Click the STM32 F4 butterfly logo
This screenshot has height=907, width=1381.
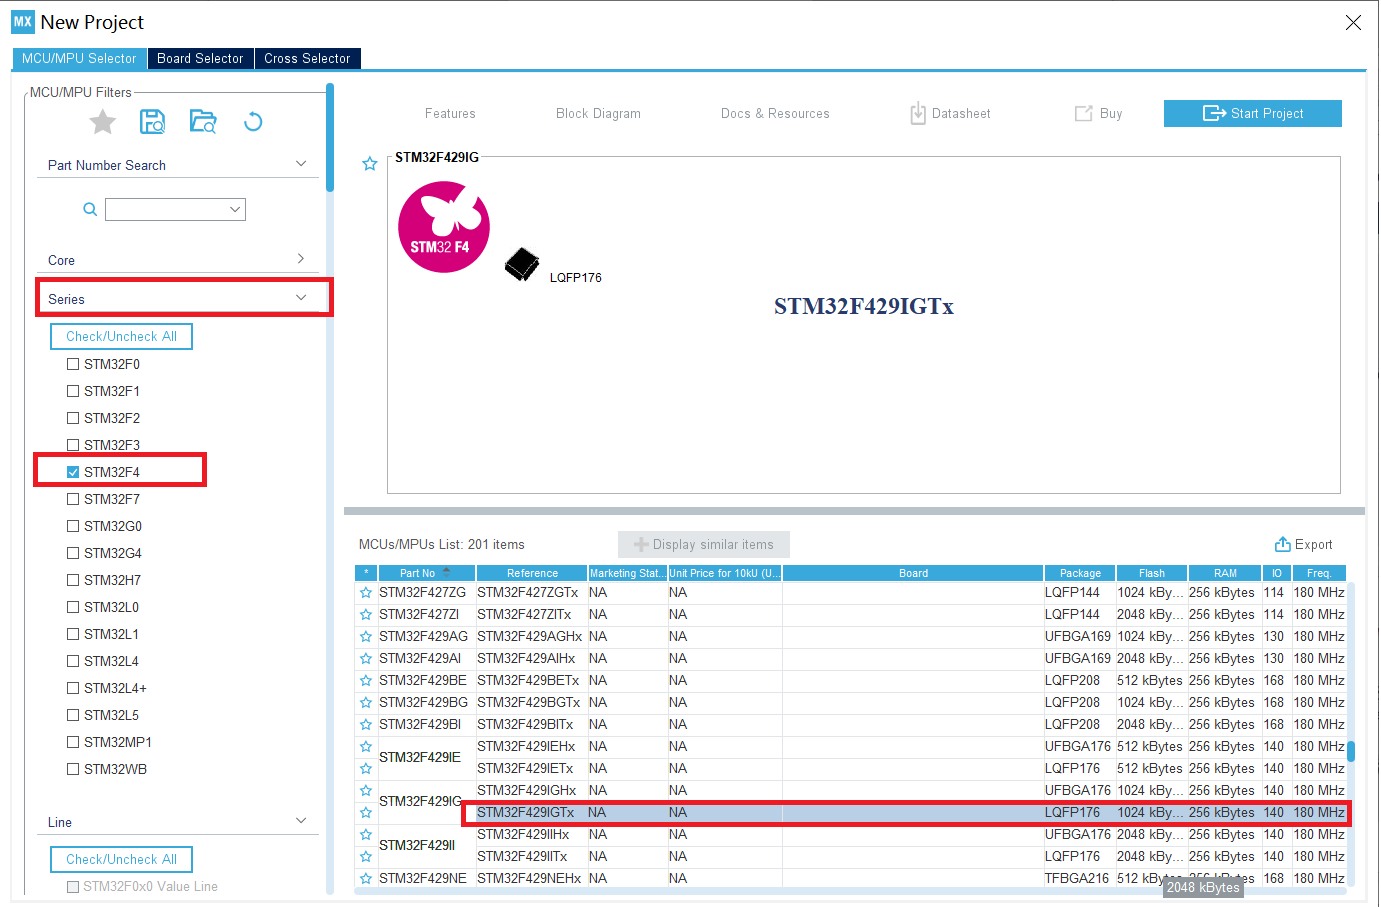tap(444, 227)
